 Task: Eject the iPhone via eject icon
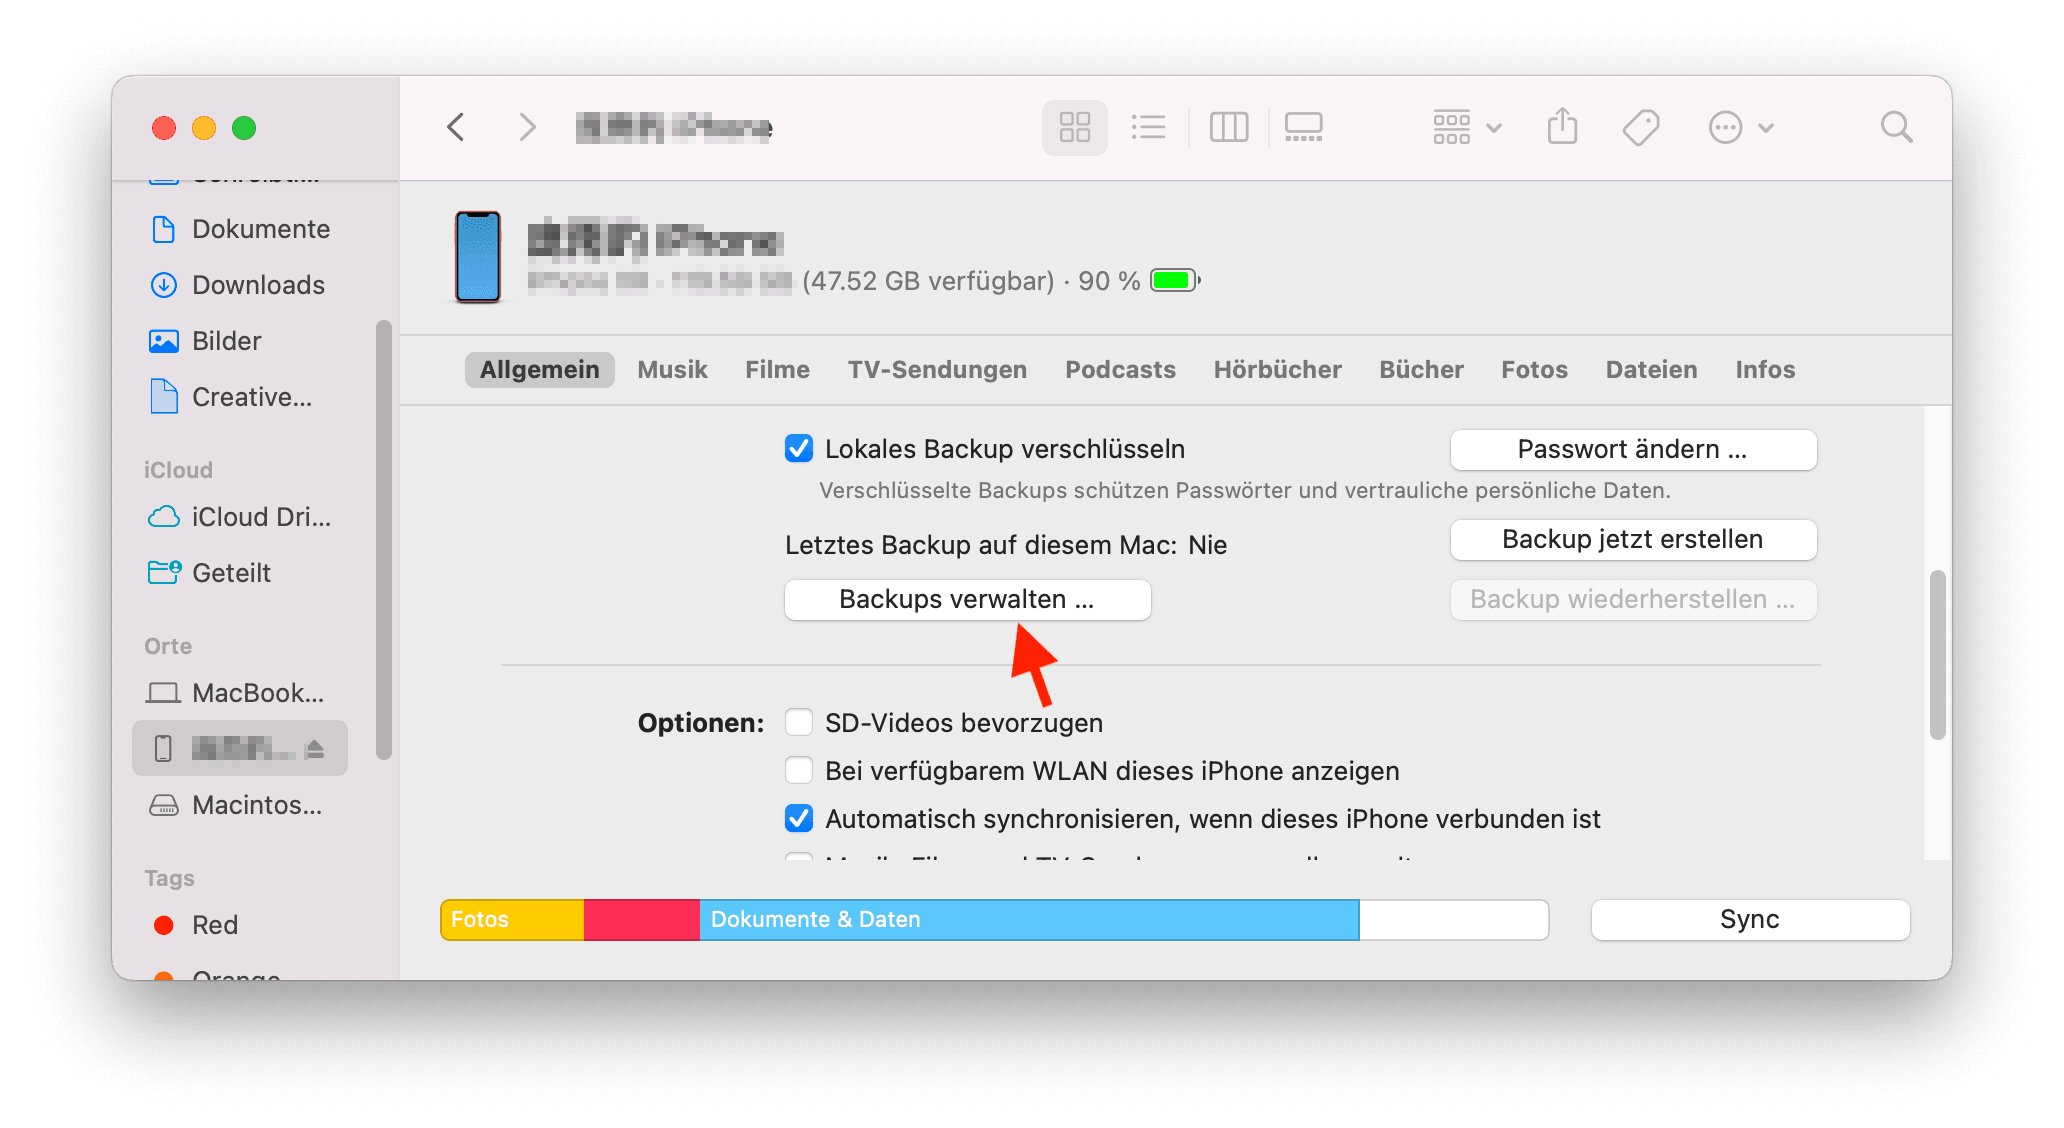[x=315, y=748]
